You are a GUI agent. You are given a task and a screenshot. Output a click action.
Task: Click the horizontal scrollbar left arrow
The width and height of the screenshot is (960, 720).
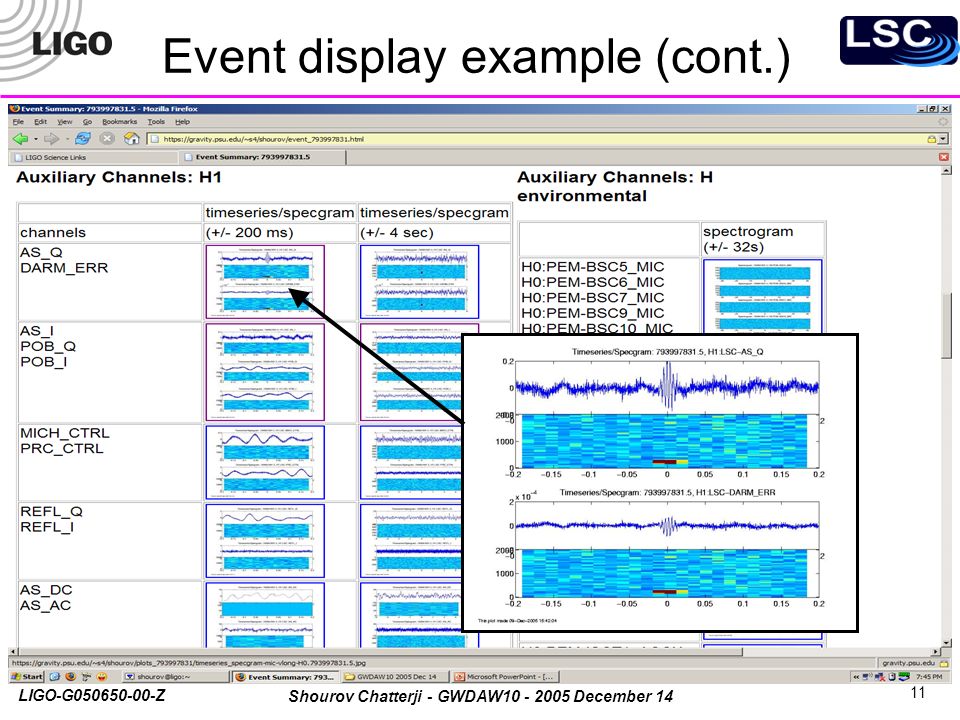13,652
